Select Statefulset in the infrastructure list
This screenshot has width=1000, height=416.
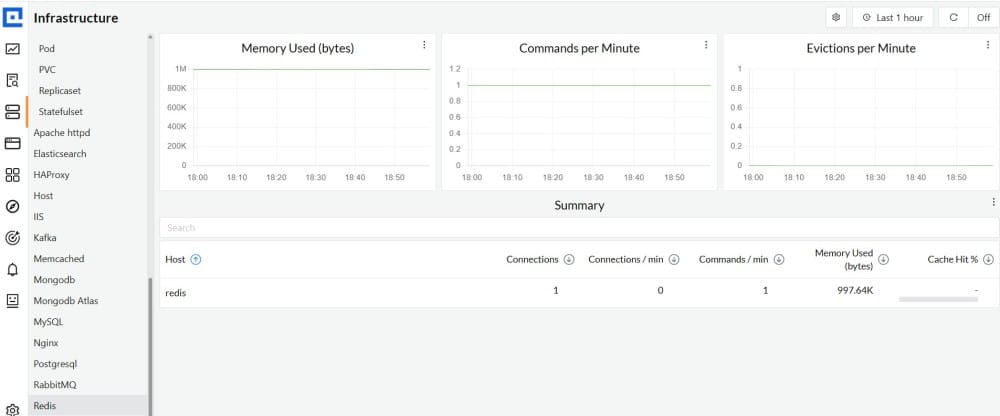(61, 112)
